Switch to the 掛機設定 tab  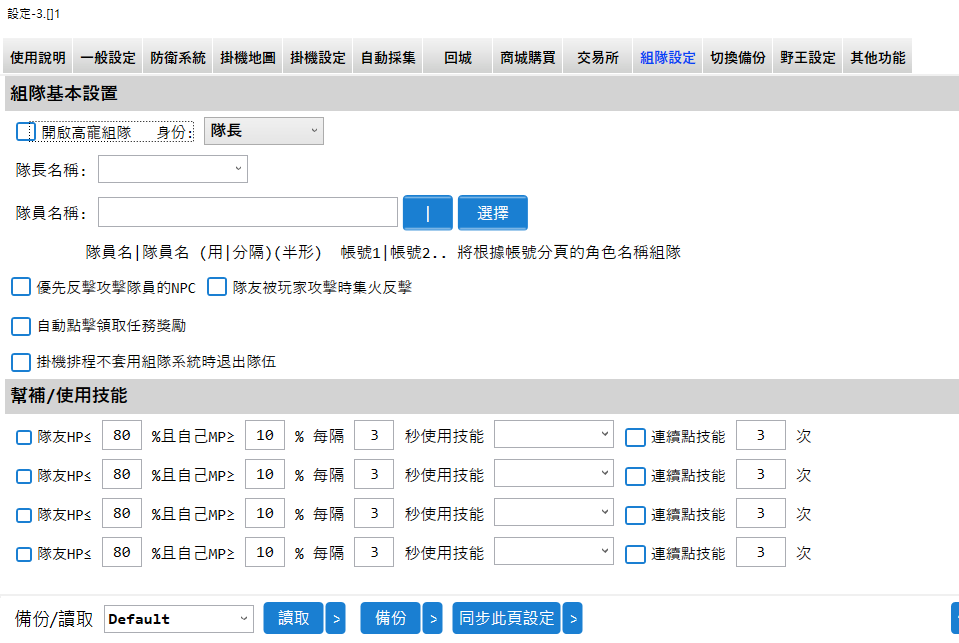pyautogui.click(x=318, y=58)
